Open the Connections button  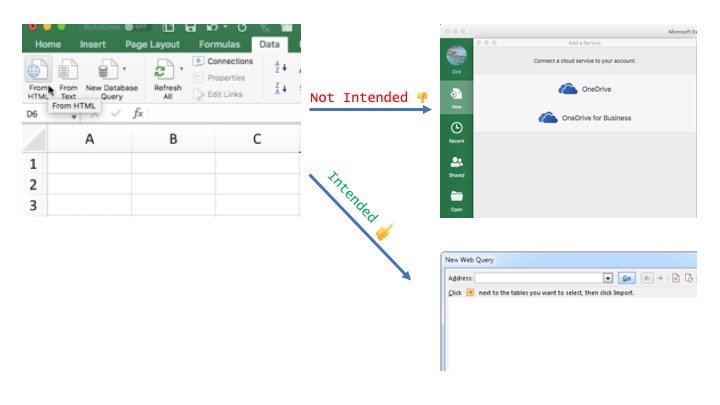[223, 61]
